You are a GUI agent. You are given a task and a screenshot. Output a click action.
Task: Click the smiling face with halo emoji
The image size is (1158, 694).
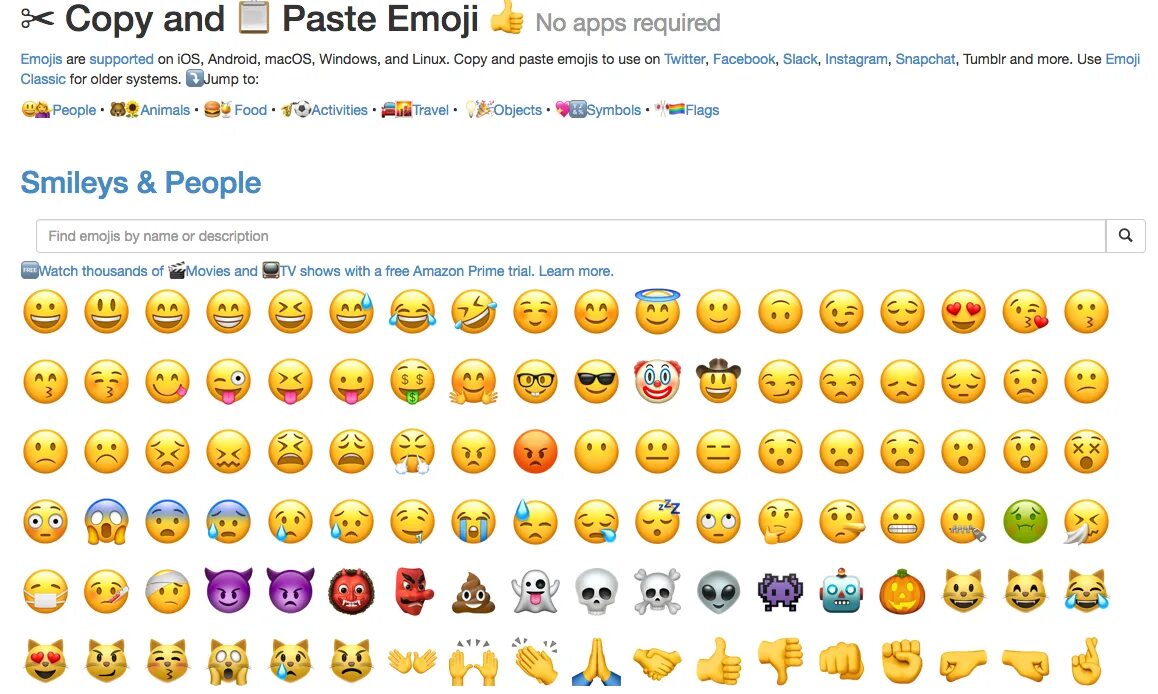pyautogui.click(x=657, y=311)
